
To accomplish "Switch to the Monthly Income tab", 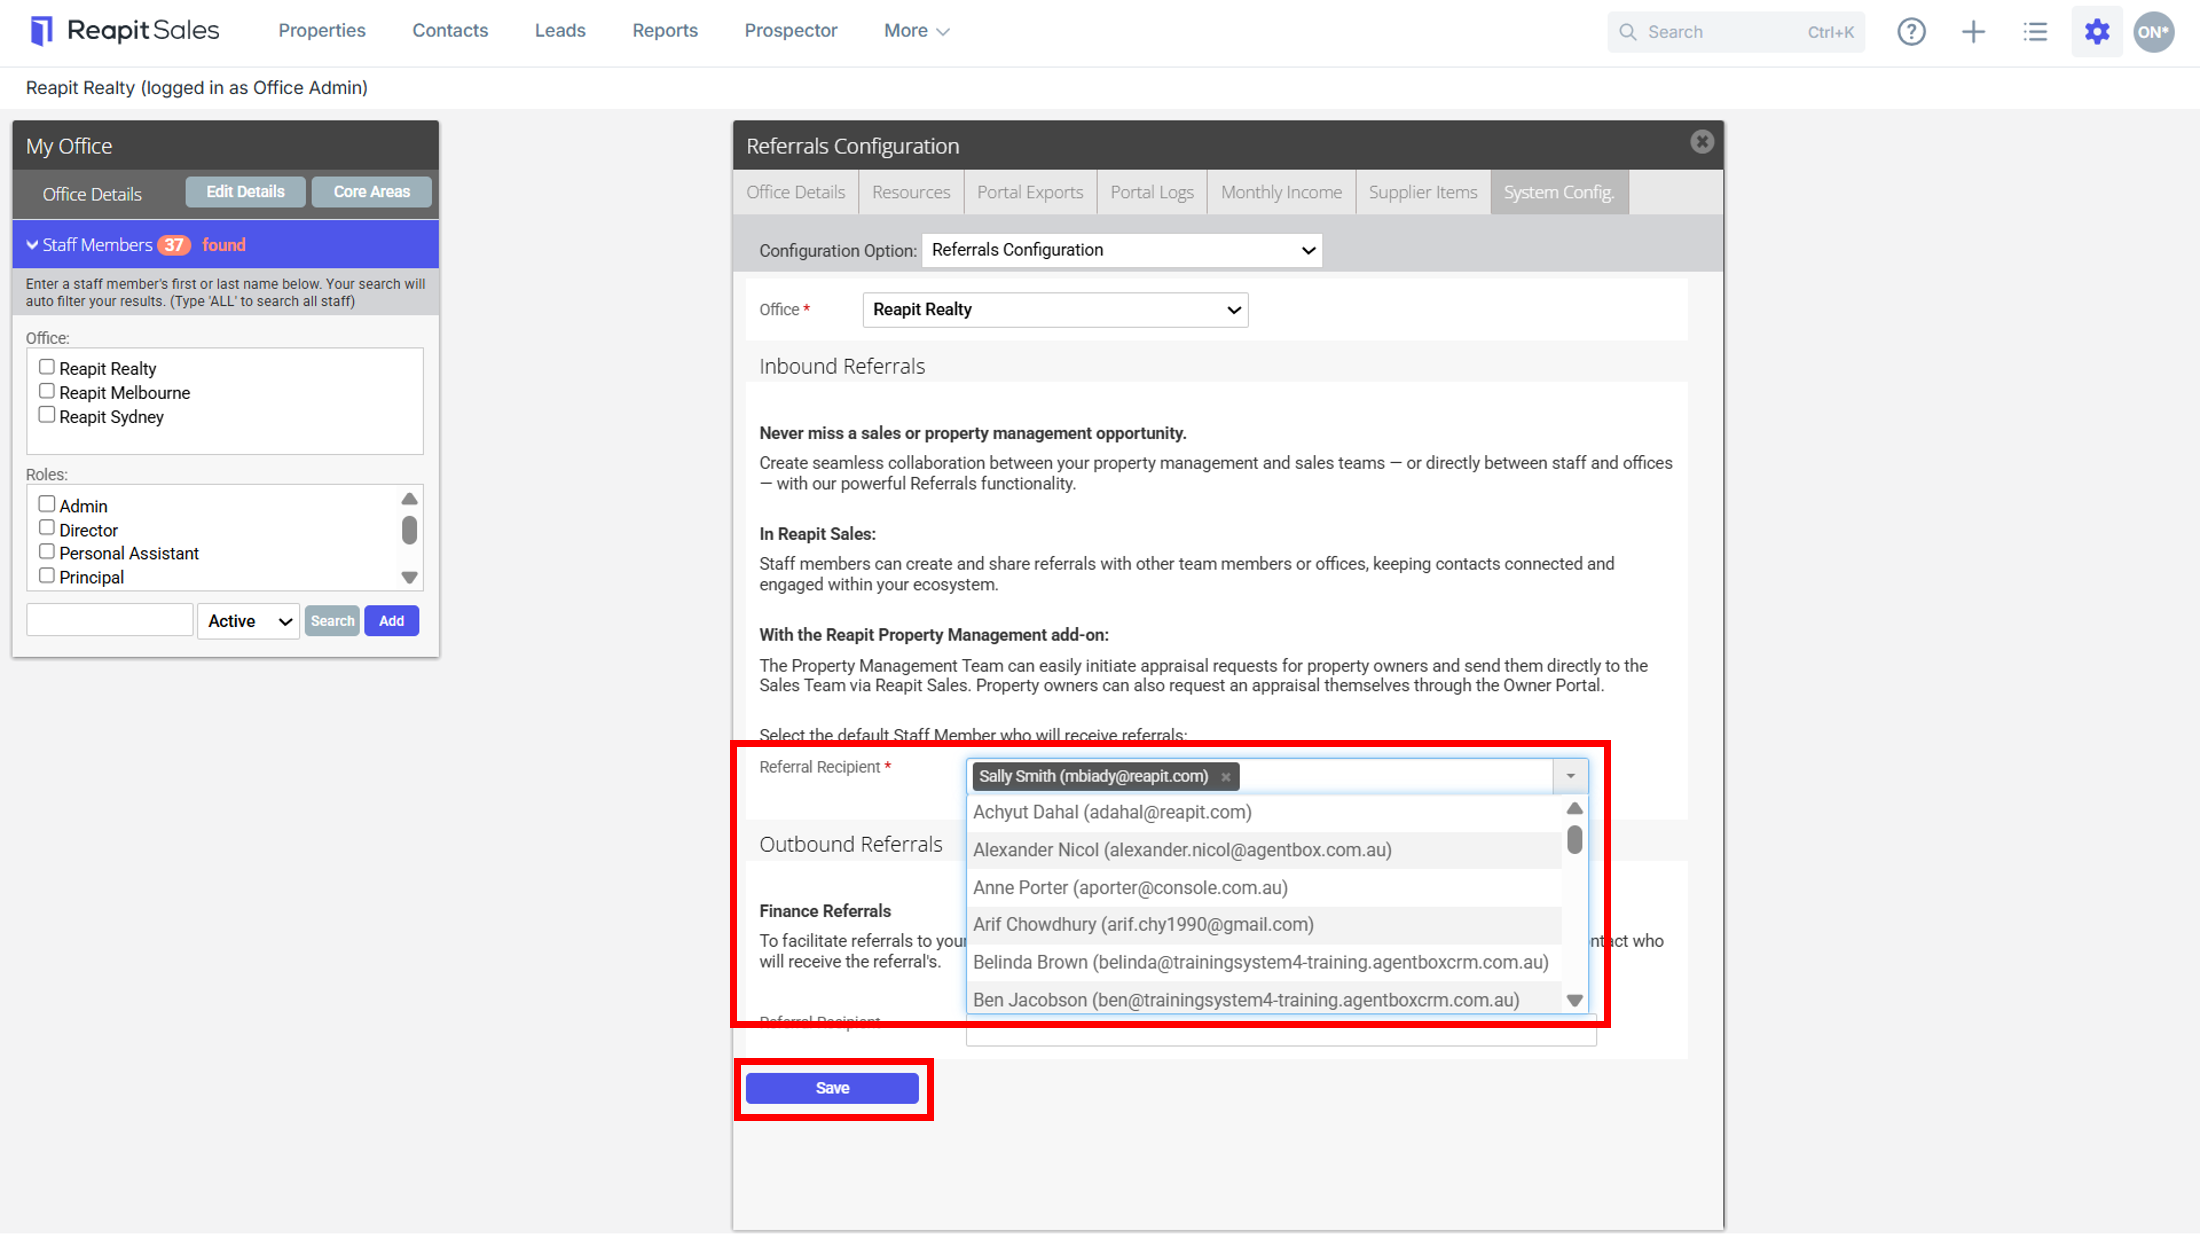I will pos(1281,192).
